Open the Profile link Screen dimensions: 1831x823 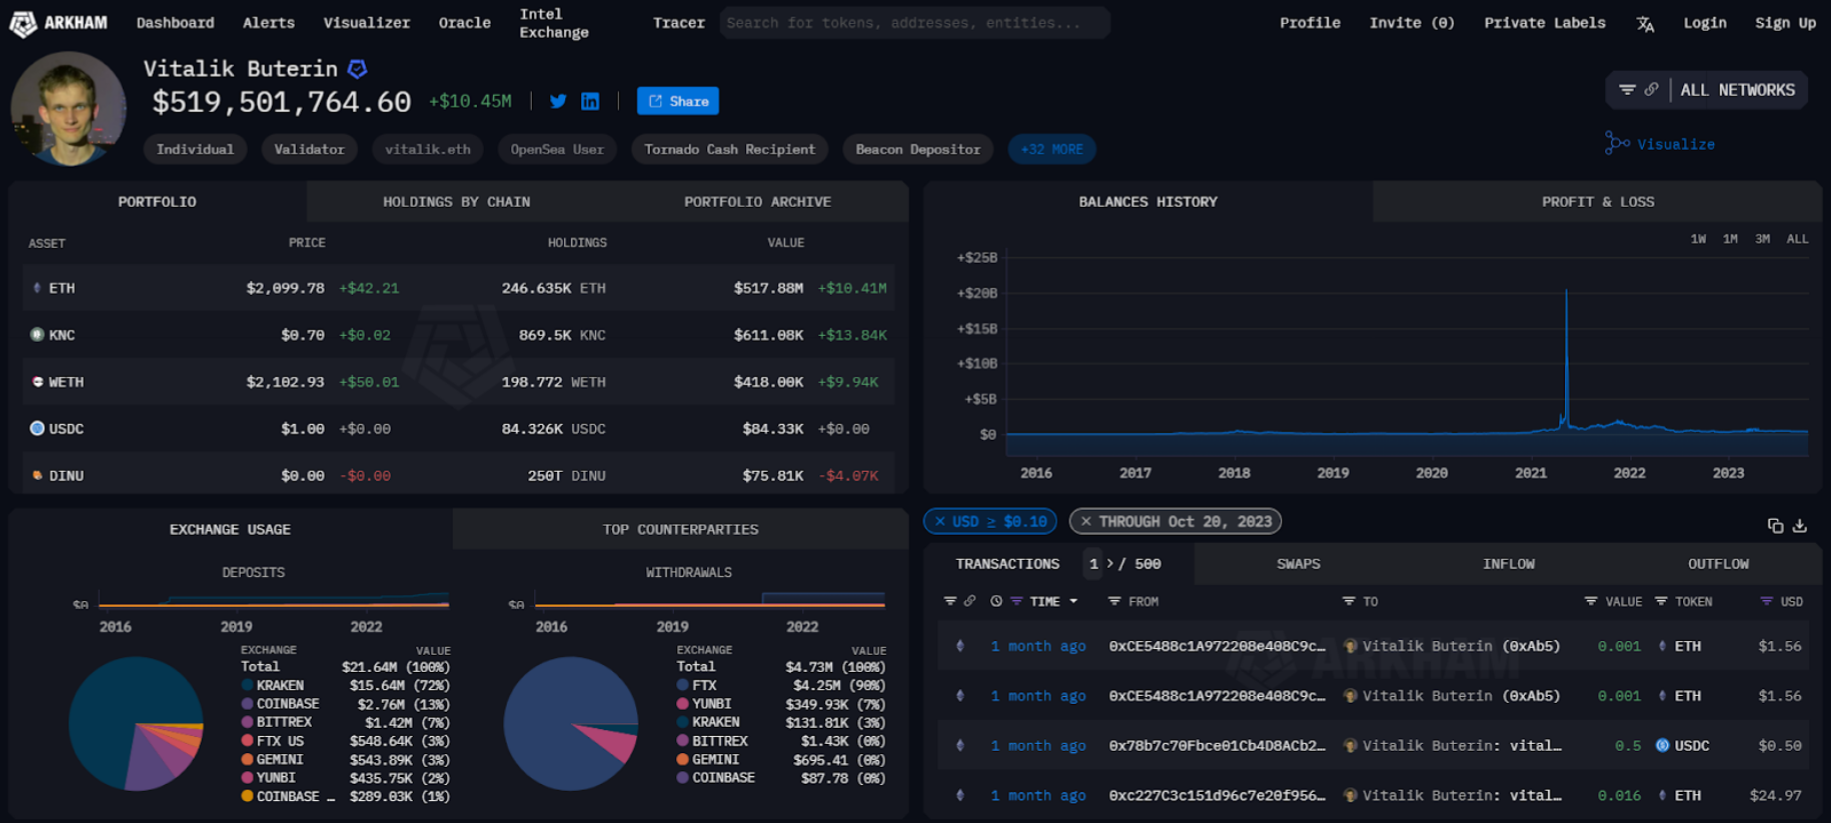(1309, 23)
